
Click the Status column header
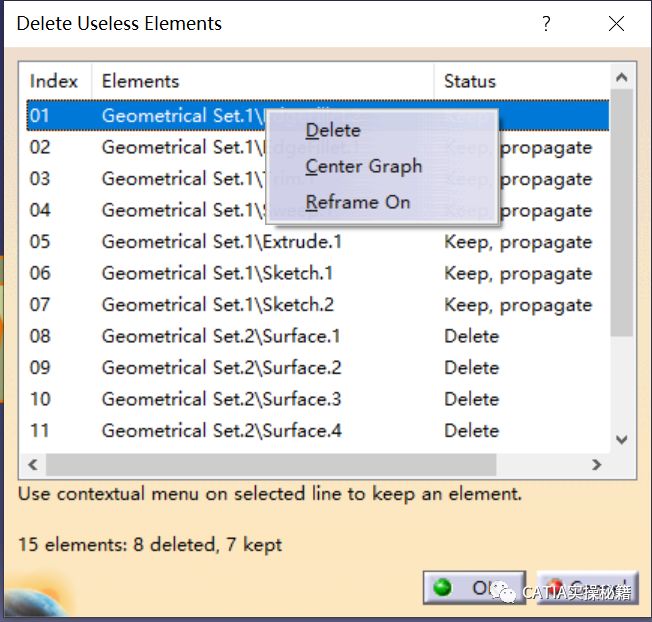coord(520,81)
